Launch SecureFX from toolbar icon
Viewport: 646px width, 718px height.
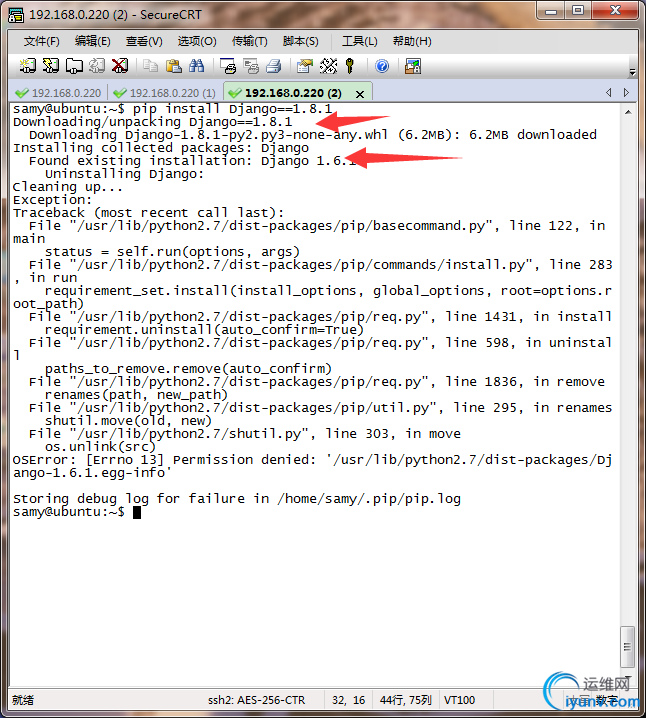point(413,66)
